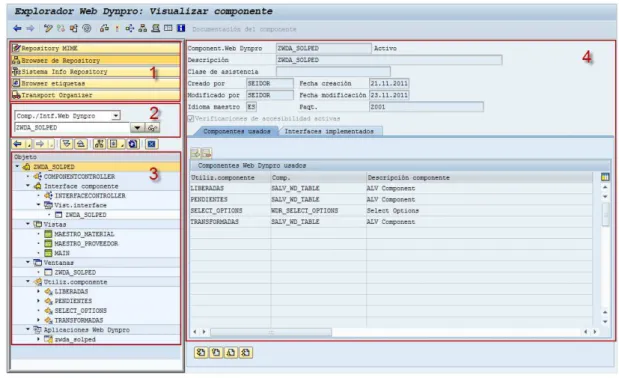619x378 pixels.
Task: Click the back arrow in the object list toolbar
Action: click(x=17, y=144)
